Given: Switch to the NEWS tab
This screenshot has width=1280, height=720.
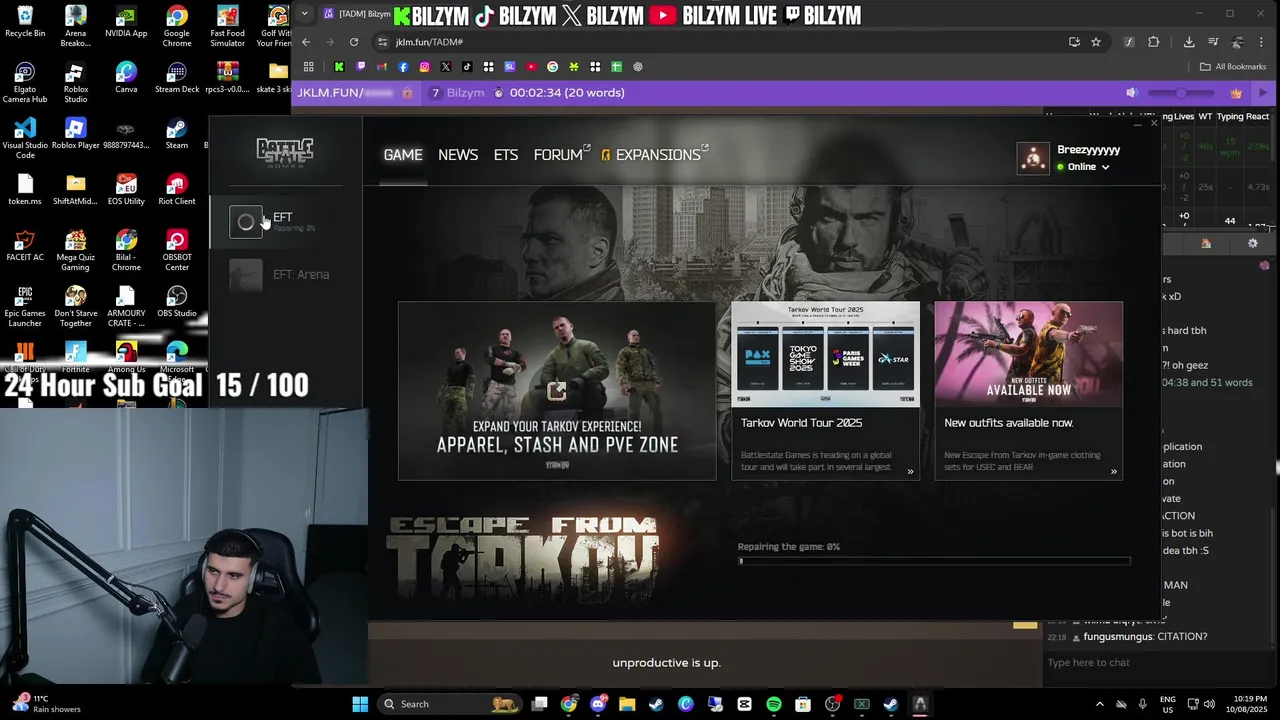Looking at the screenshot, I should [458, 155].
